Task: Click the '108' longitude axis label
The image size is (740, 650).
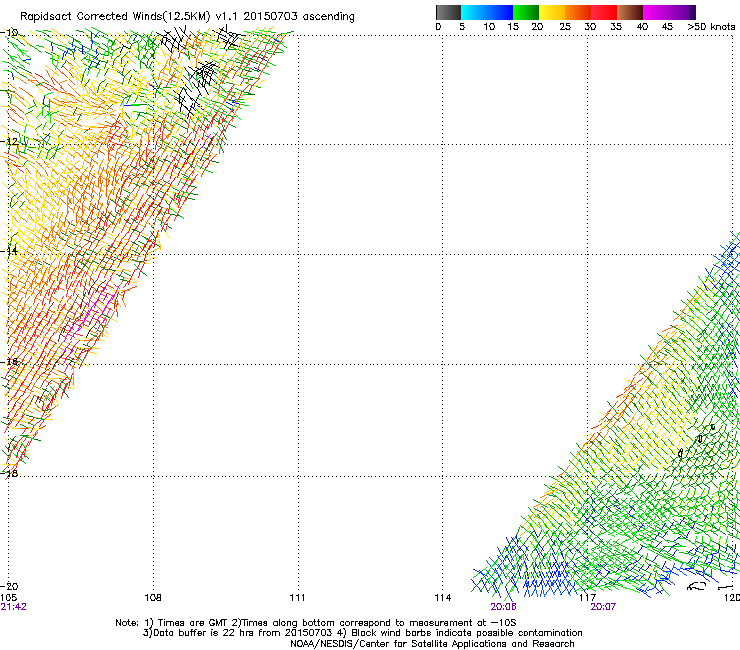Action: click(153, 598)
